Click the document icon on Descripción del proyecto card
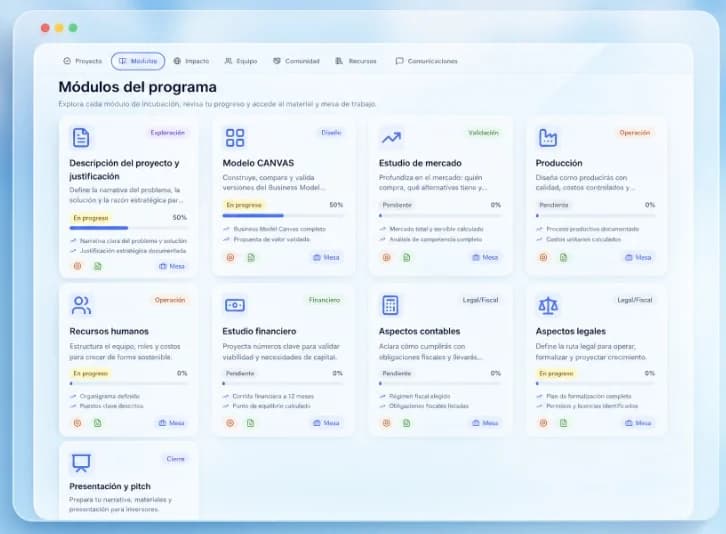The height and width of the screenshot is (534, 726). pyautogui.click(x=81, y=138)
